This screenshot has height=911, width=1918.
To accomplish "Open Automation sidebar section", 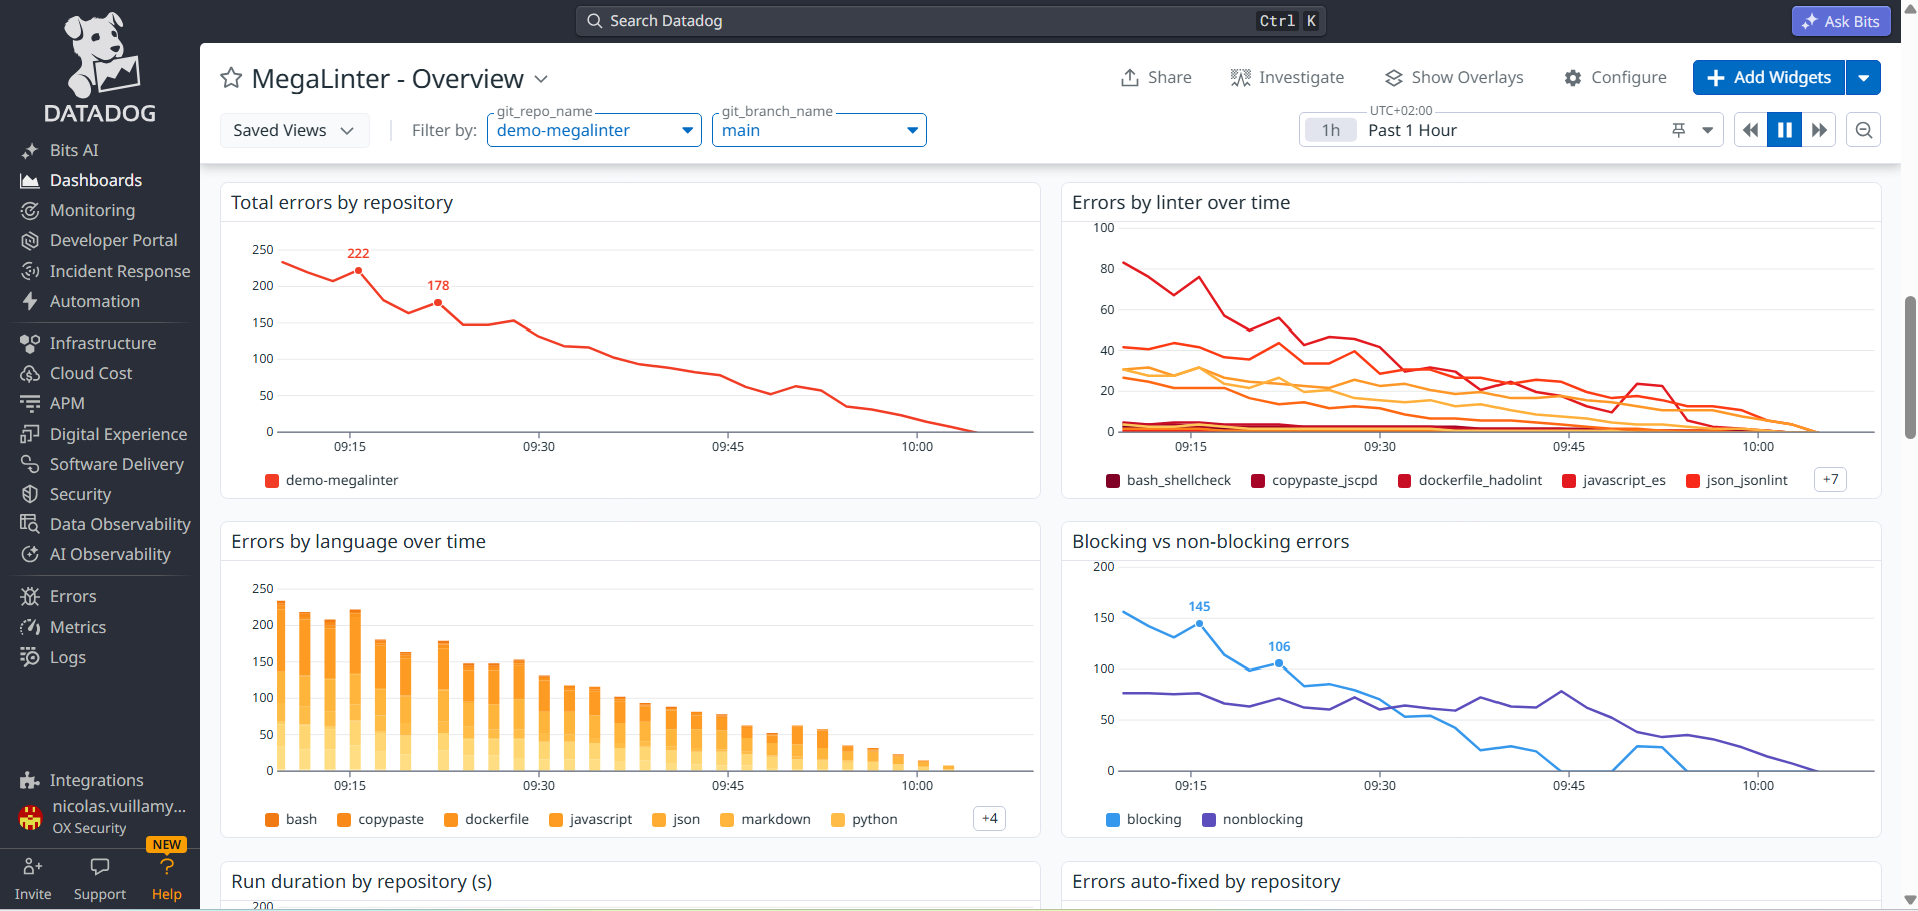I will 94,301.
